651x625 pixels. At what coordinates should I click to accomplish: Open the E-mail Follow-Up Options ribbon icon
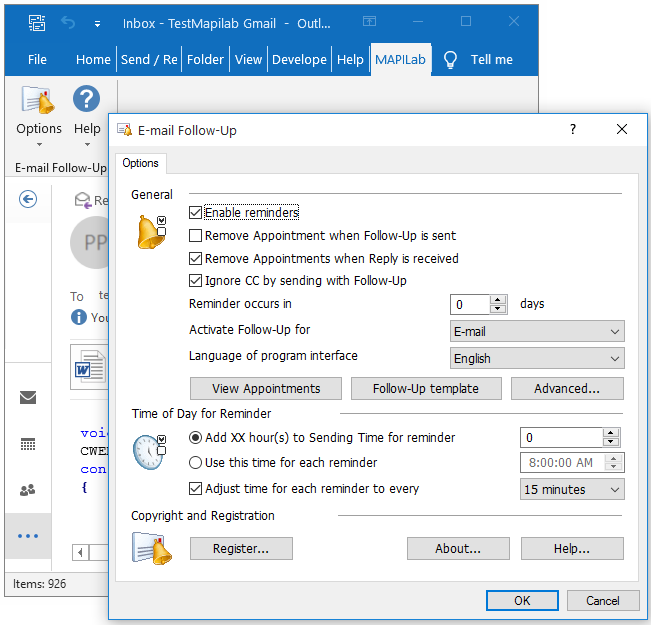(38, 100)
